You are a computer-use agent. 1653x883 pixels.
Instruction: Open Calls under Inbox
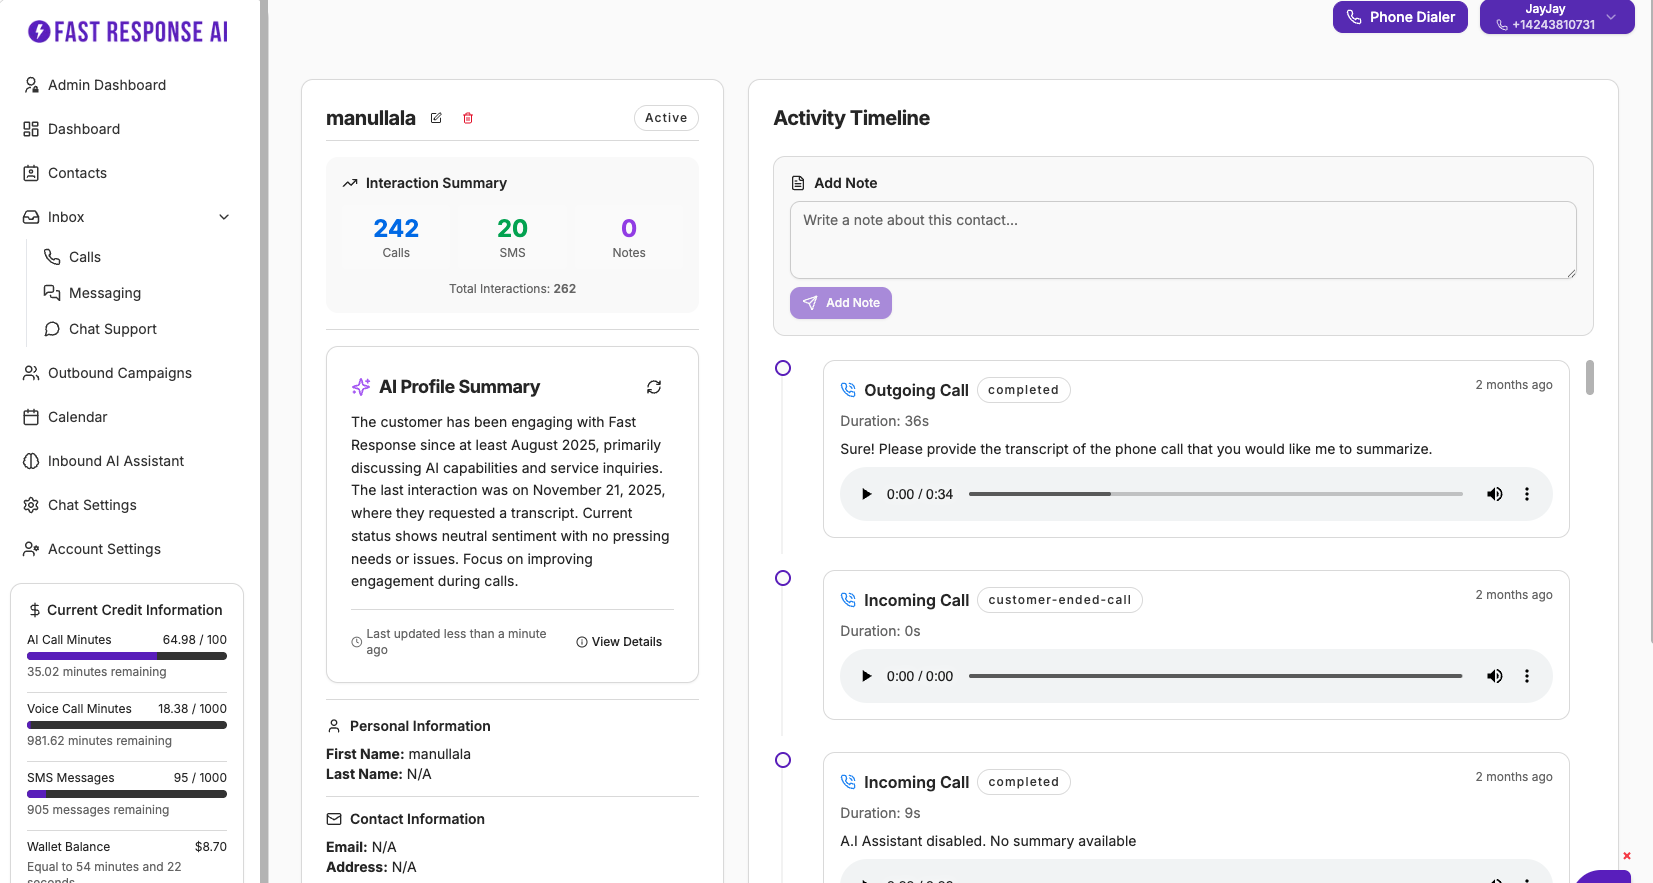[x=85, y=257]
